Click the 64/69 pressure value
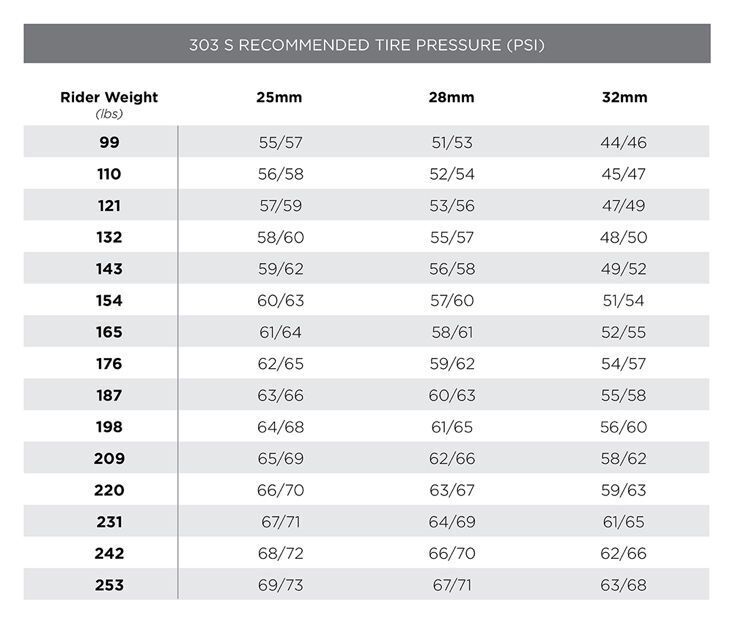This screenshot has width=733, height=632. (x=452, y=522)
